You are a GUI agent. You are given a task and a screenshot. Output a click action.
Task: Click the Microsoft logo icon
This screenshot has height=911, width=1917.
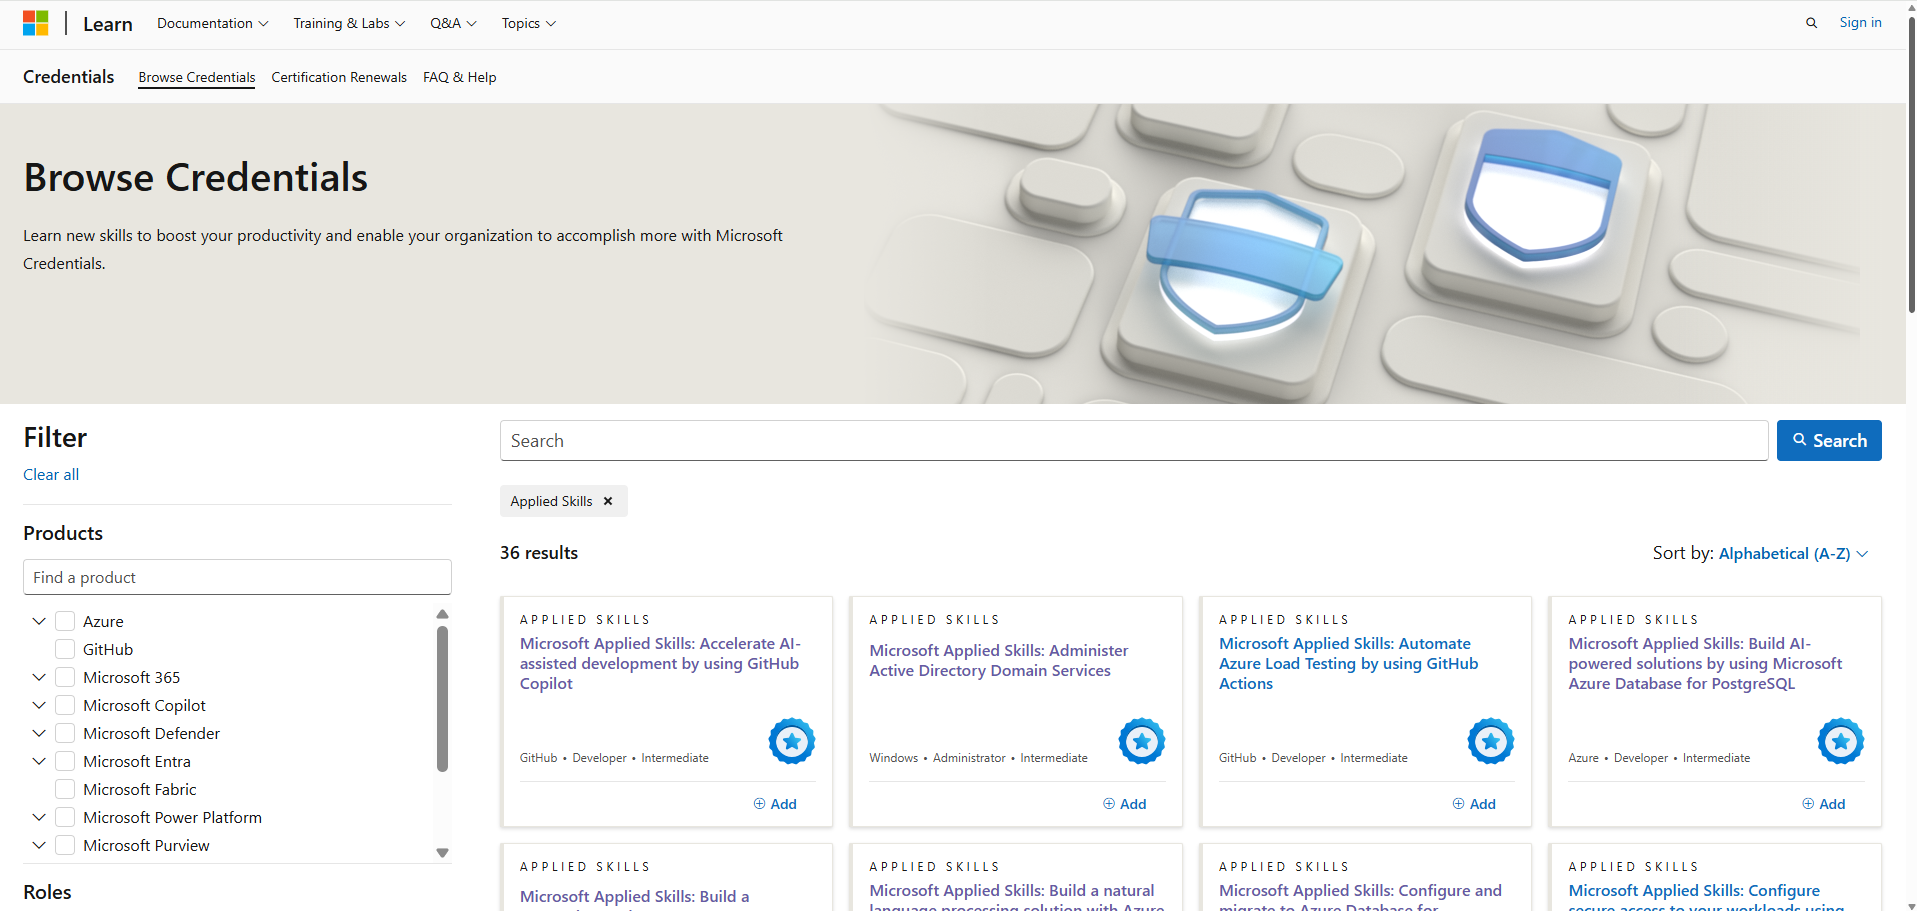pyautogui.click(x=36, y=23)
